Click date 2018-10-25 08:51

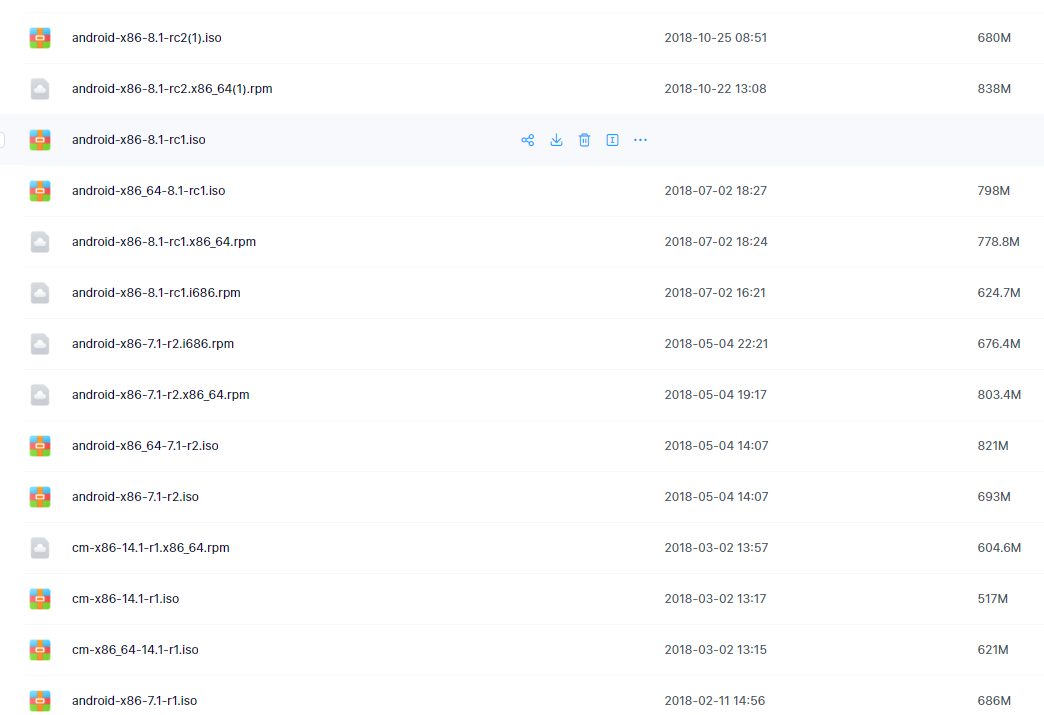[716, 38]
